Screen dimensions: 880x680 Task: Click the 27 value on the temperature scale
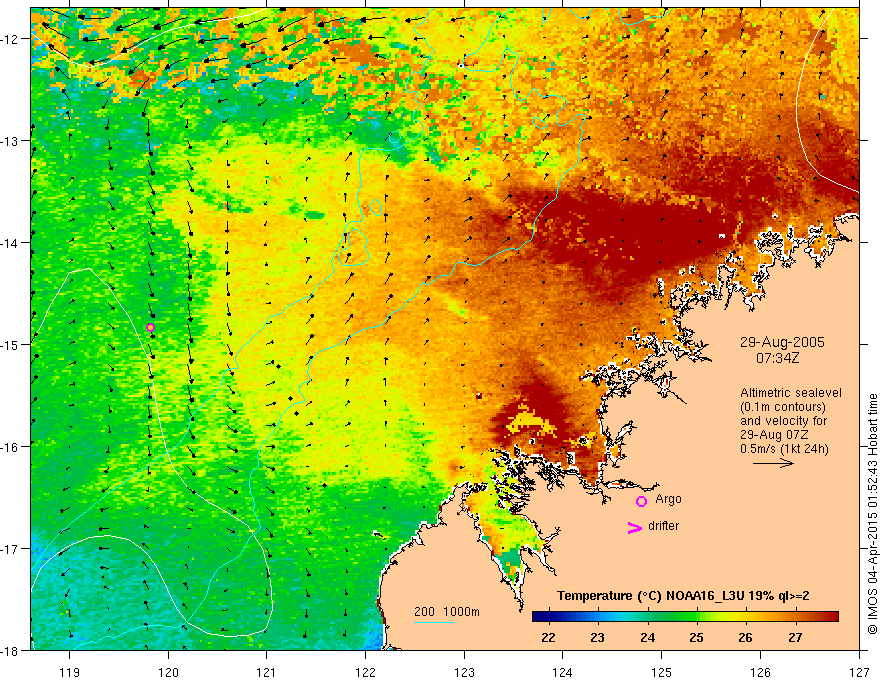pyautogui.click(x=795, y=637)
